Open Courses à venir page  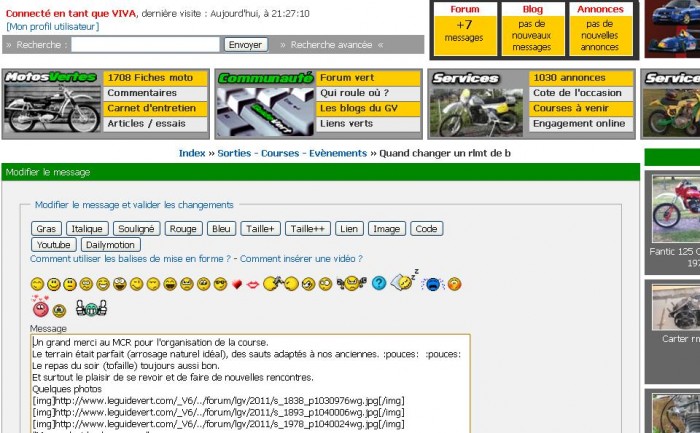pyautogui.click(x=581, y=108)
